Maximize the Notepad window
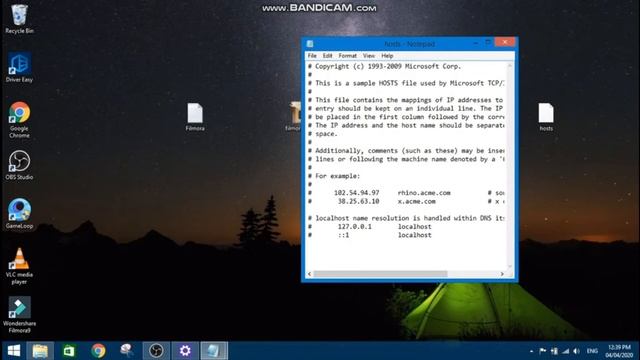Image resolution: width=640 pixels, height=360 pixels. click(x=488, y=43)
